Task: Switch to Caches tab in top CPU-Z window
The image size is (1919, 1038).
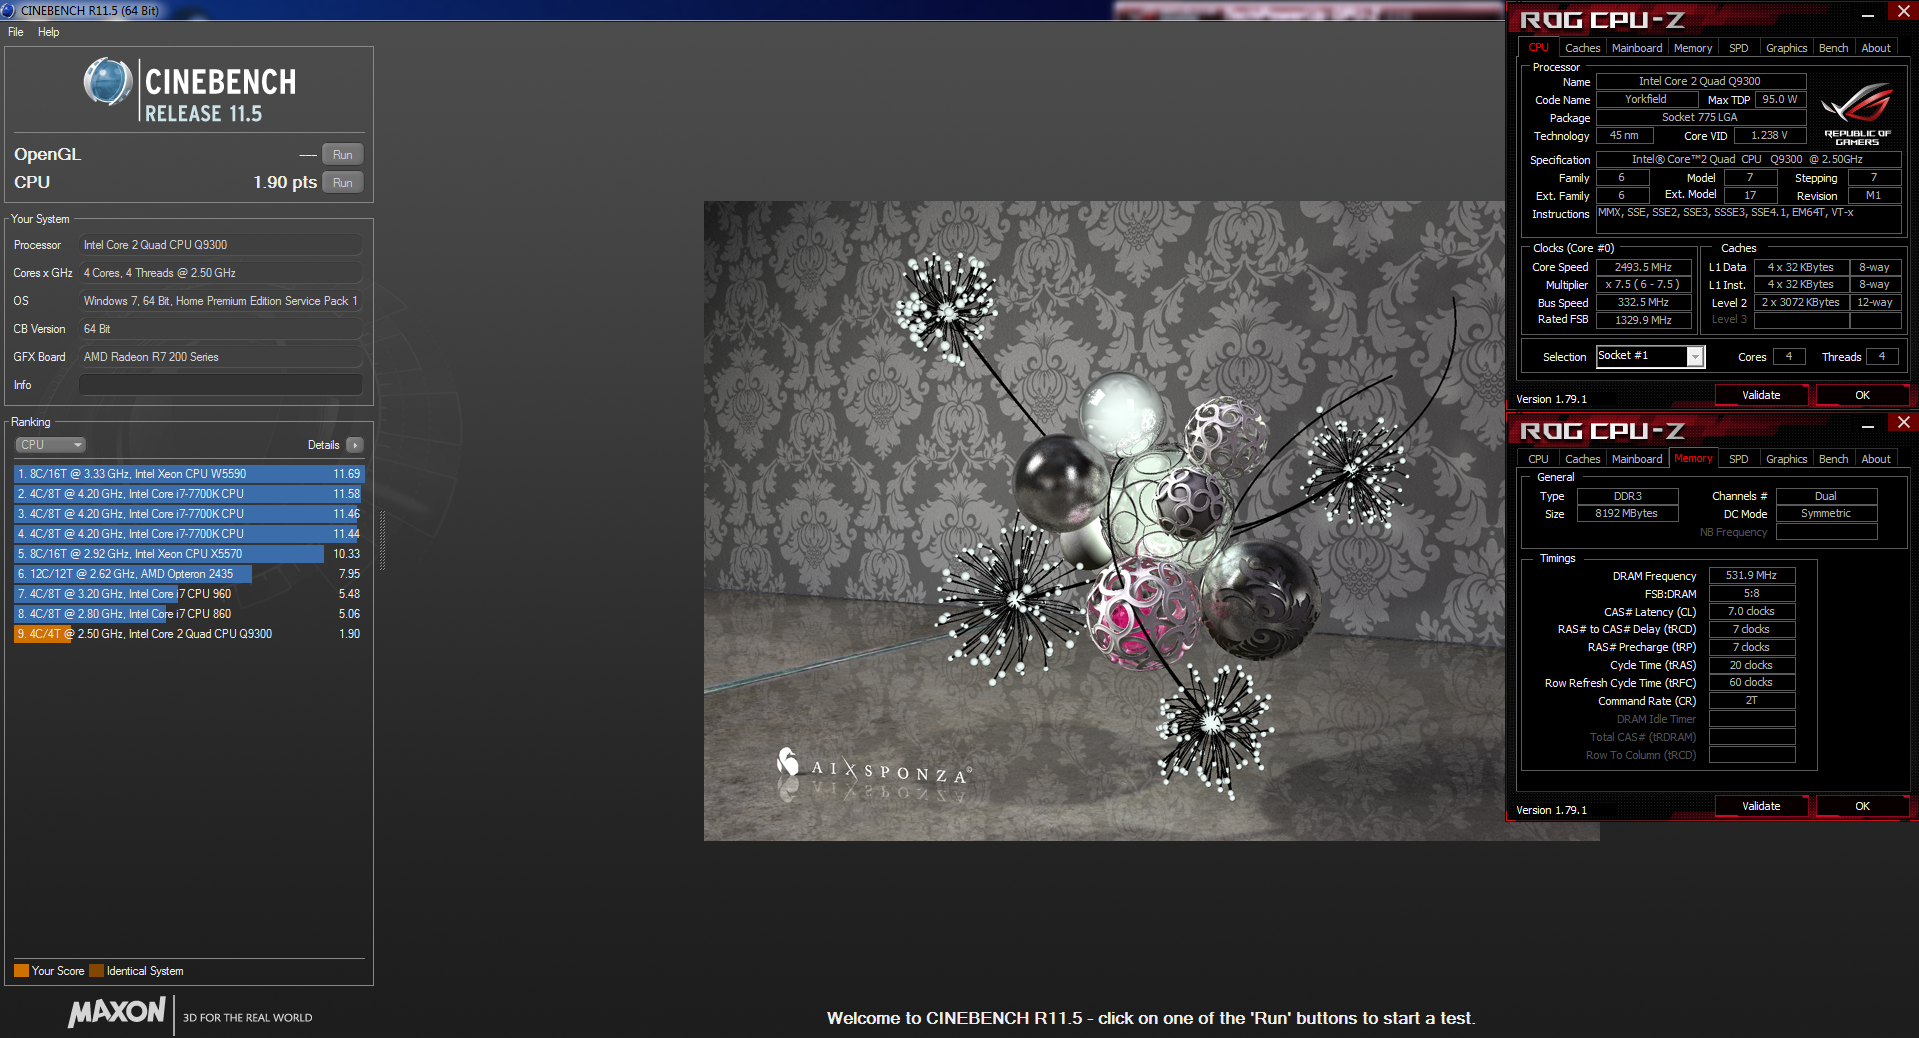Action: [x=1582, y=48]
